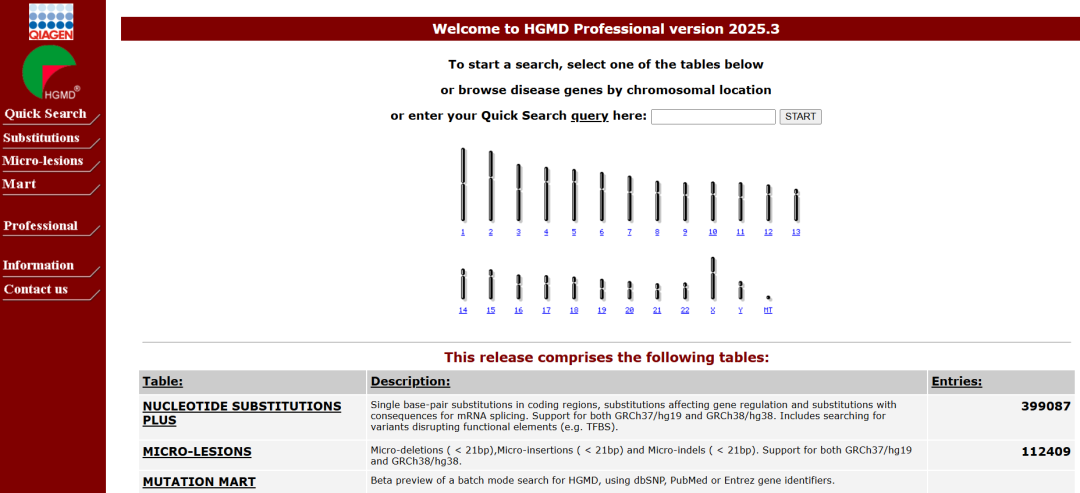Open NUCLEOTIDE SUBSTITUTIONS PLUS table link
Image resolution: width=1080 pixels, height=493 pixels.
pos(242,413)
